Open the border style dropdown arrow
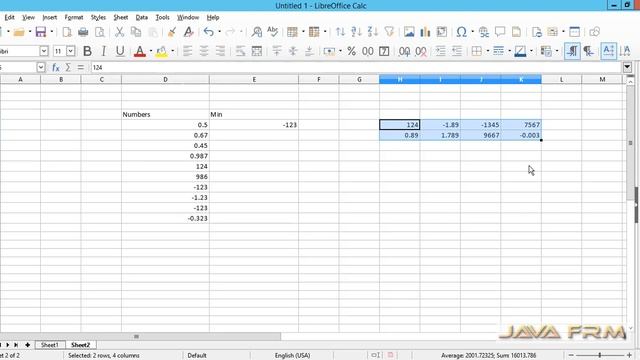This screenshot has width=640, height=360. [509, 51]
